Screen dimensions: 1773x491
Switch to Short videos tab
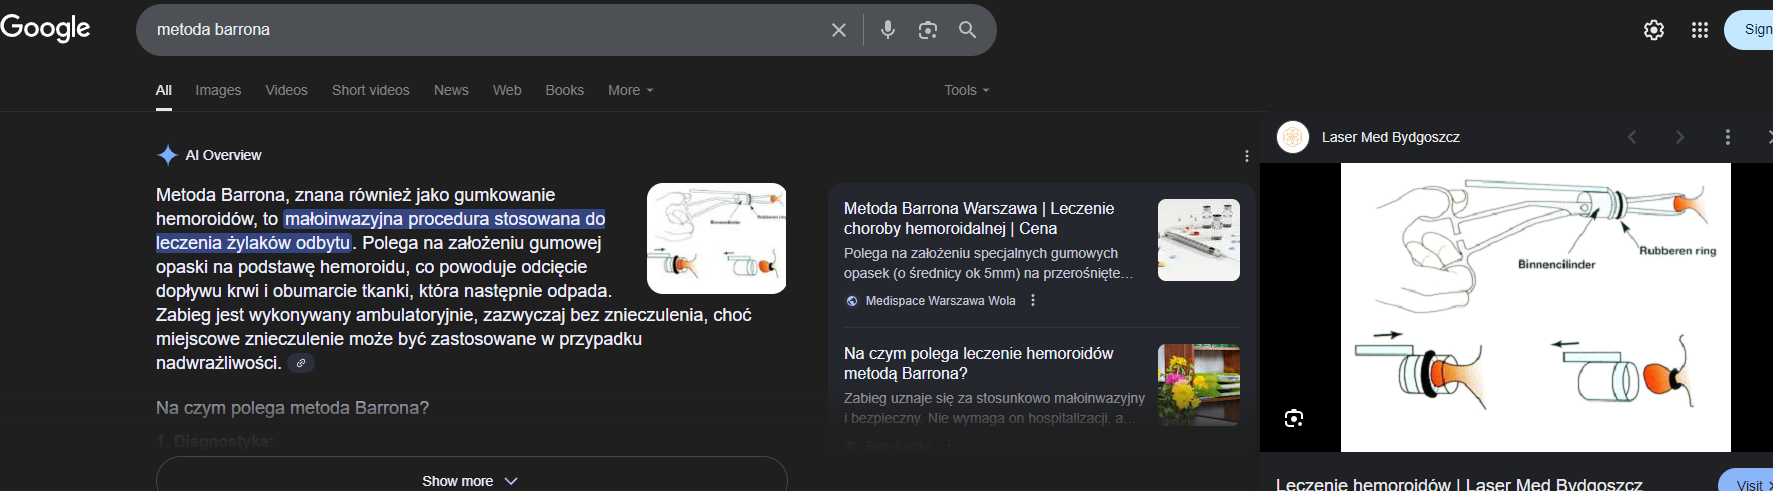(x=371, y=90)
